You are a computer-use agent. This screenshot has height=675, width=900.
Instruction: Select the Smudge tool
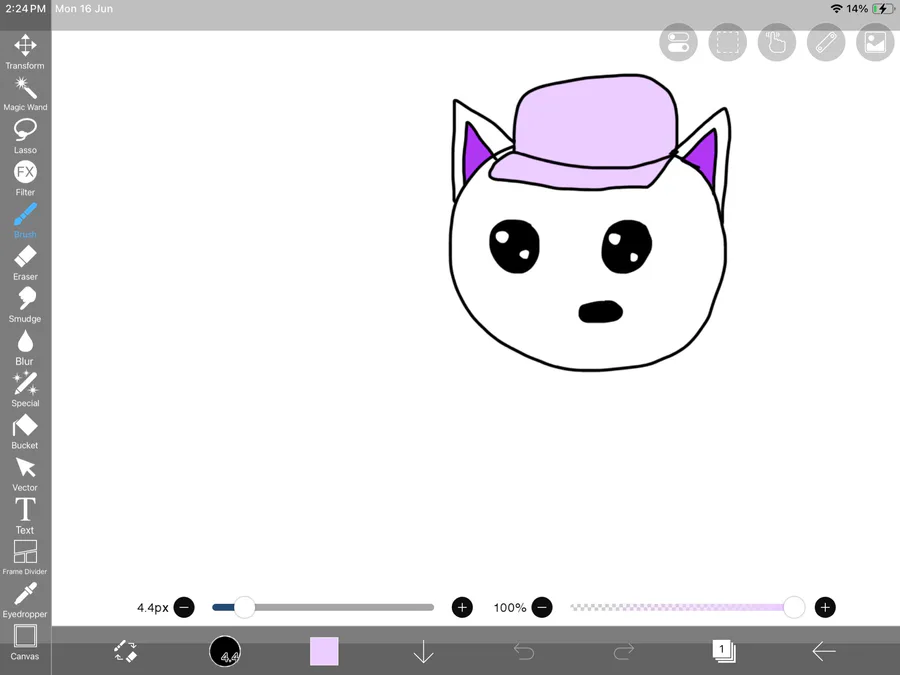pyautogui.click(x=25, y=305)
